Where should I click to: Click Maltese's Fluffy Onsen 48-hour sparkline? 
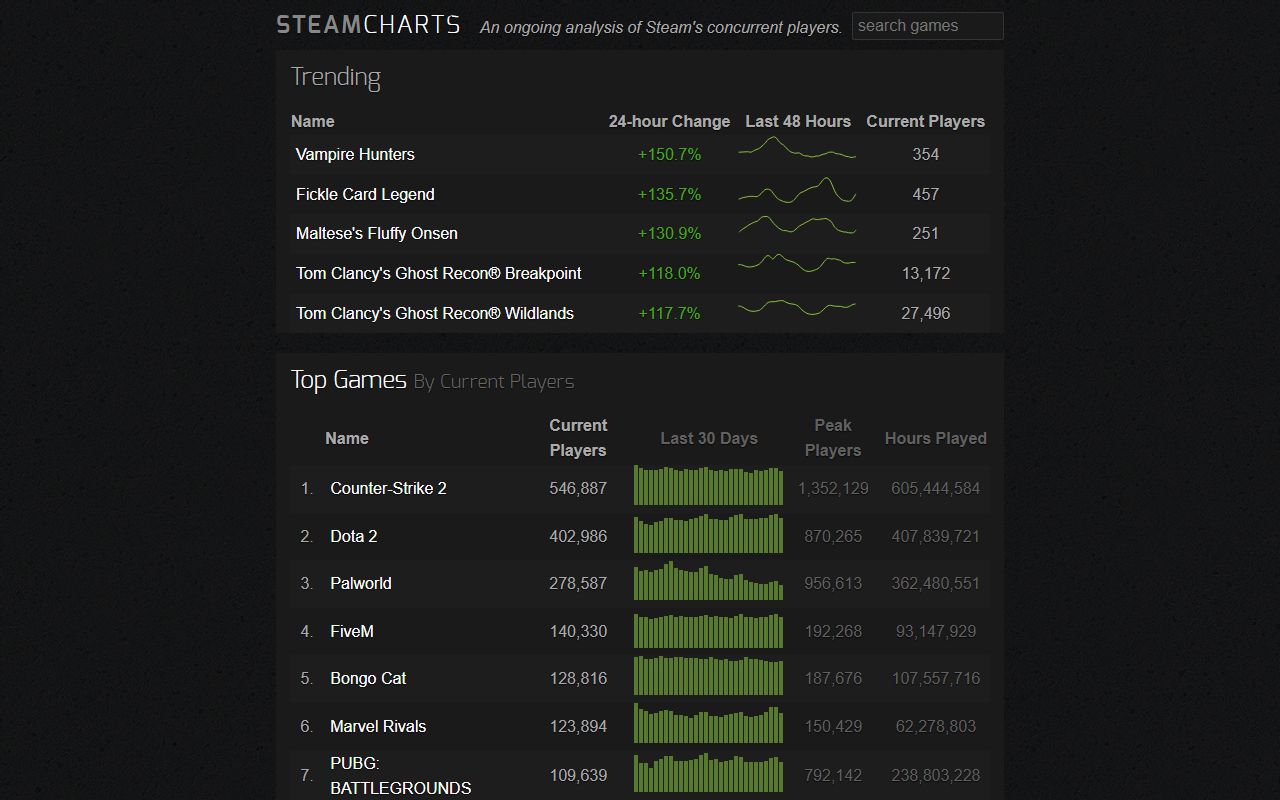click(797, 226)
